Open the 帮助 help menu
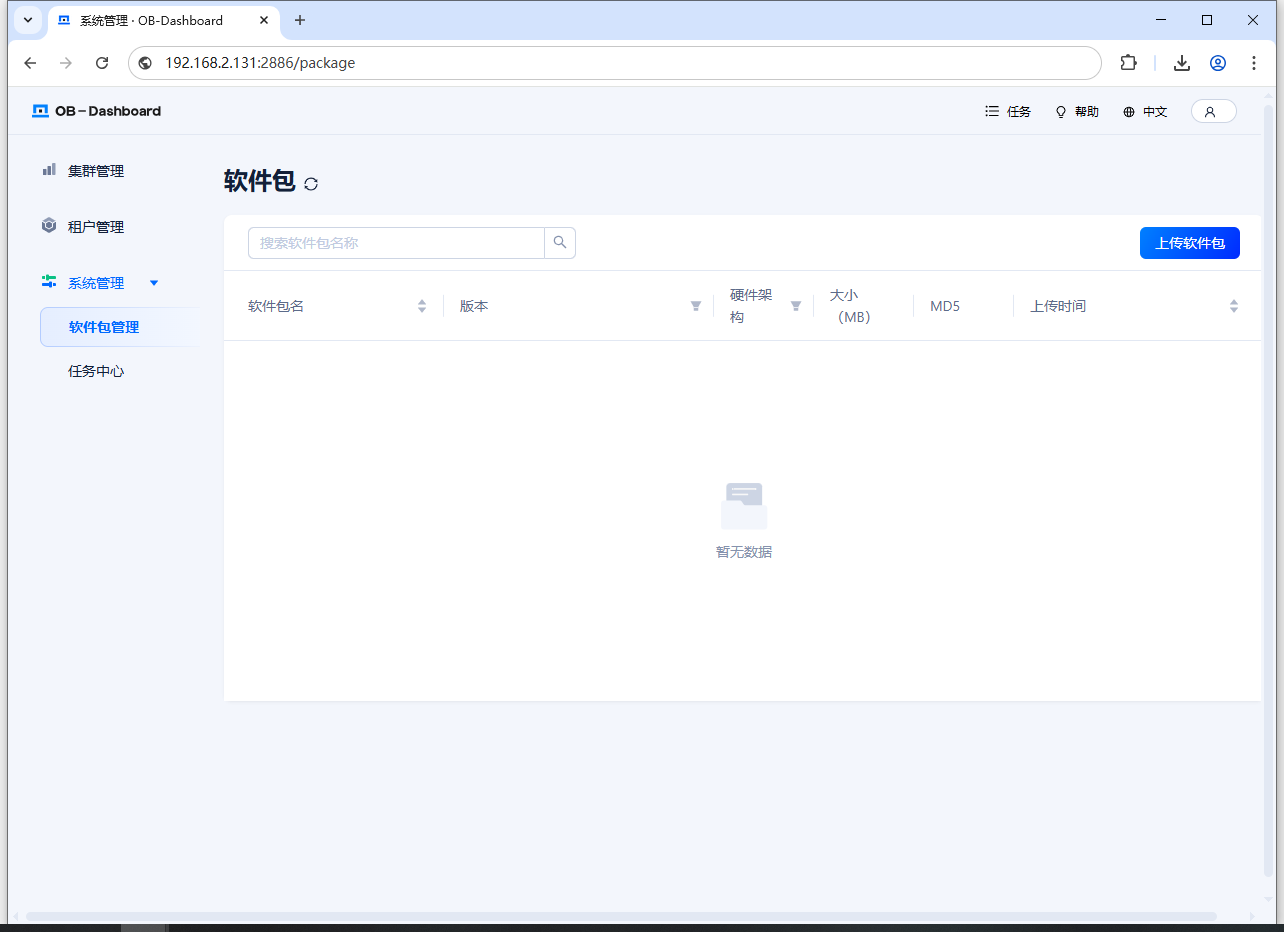This screenshot has width=1284, height=932. point(1077,112)
